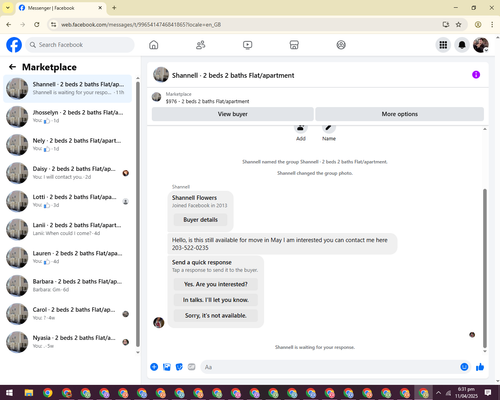
Task: Open the Facebook logo home link
Action: (x=14, y=45)
